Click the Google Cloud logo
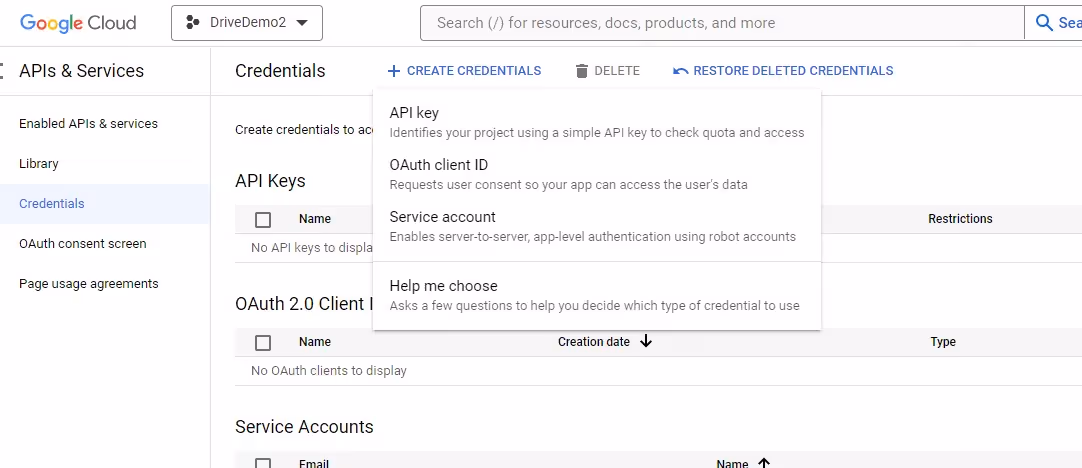Screen dimensions: 1082x468 [78, 23]
